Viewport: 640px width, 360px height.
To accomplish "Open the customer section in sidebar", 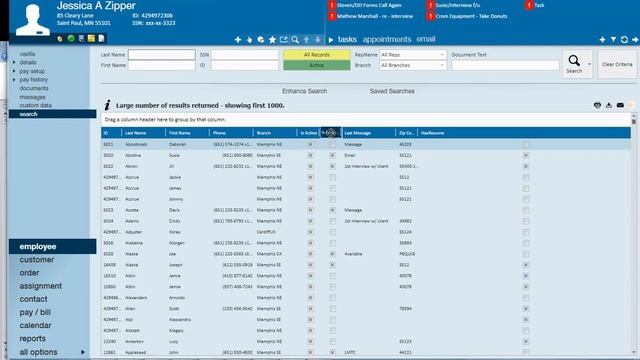I will [37, 260].
